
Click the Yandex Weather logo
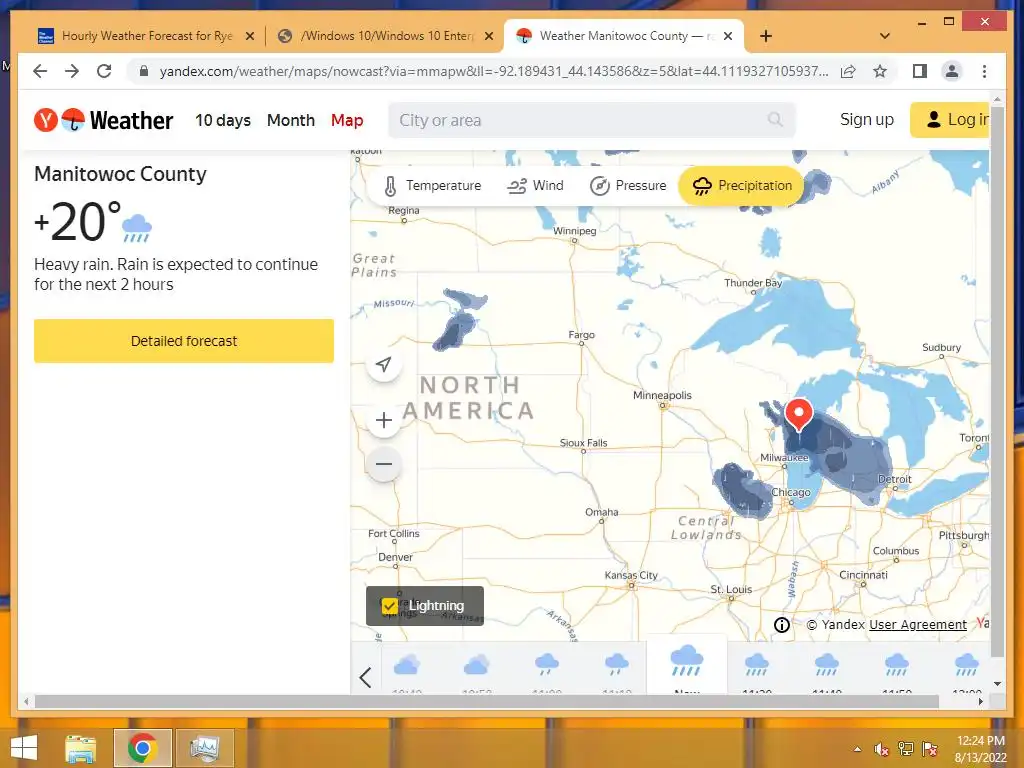104,120
